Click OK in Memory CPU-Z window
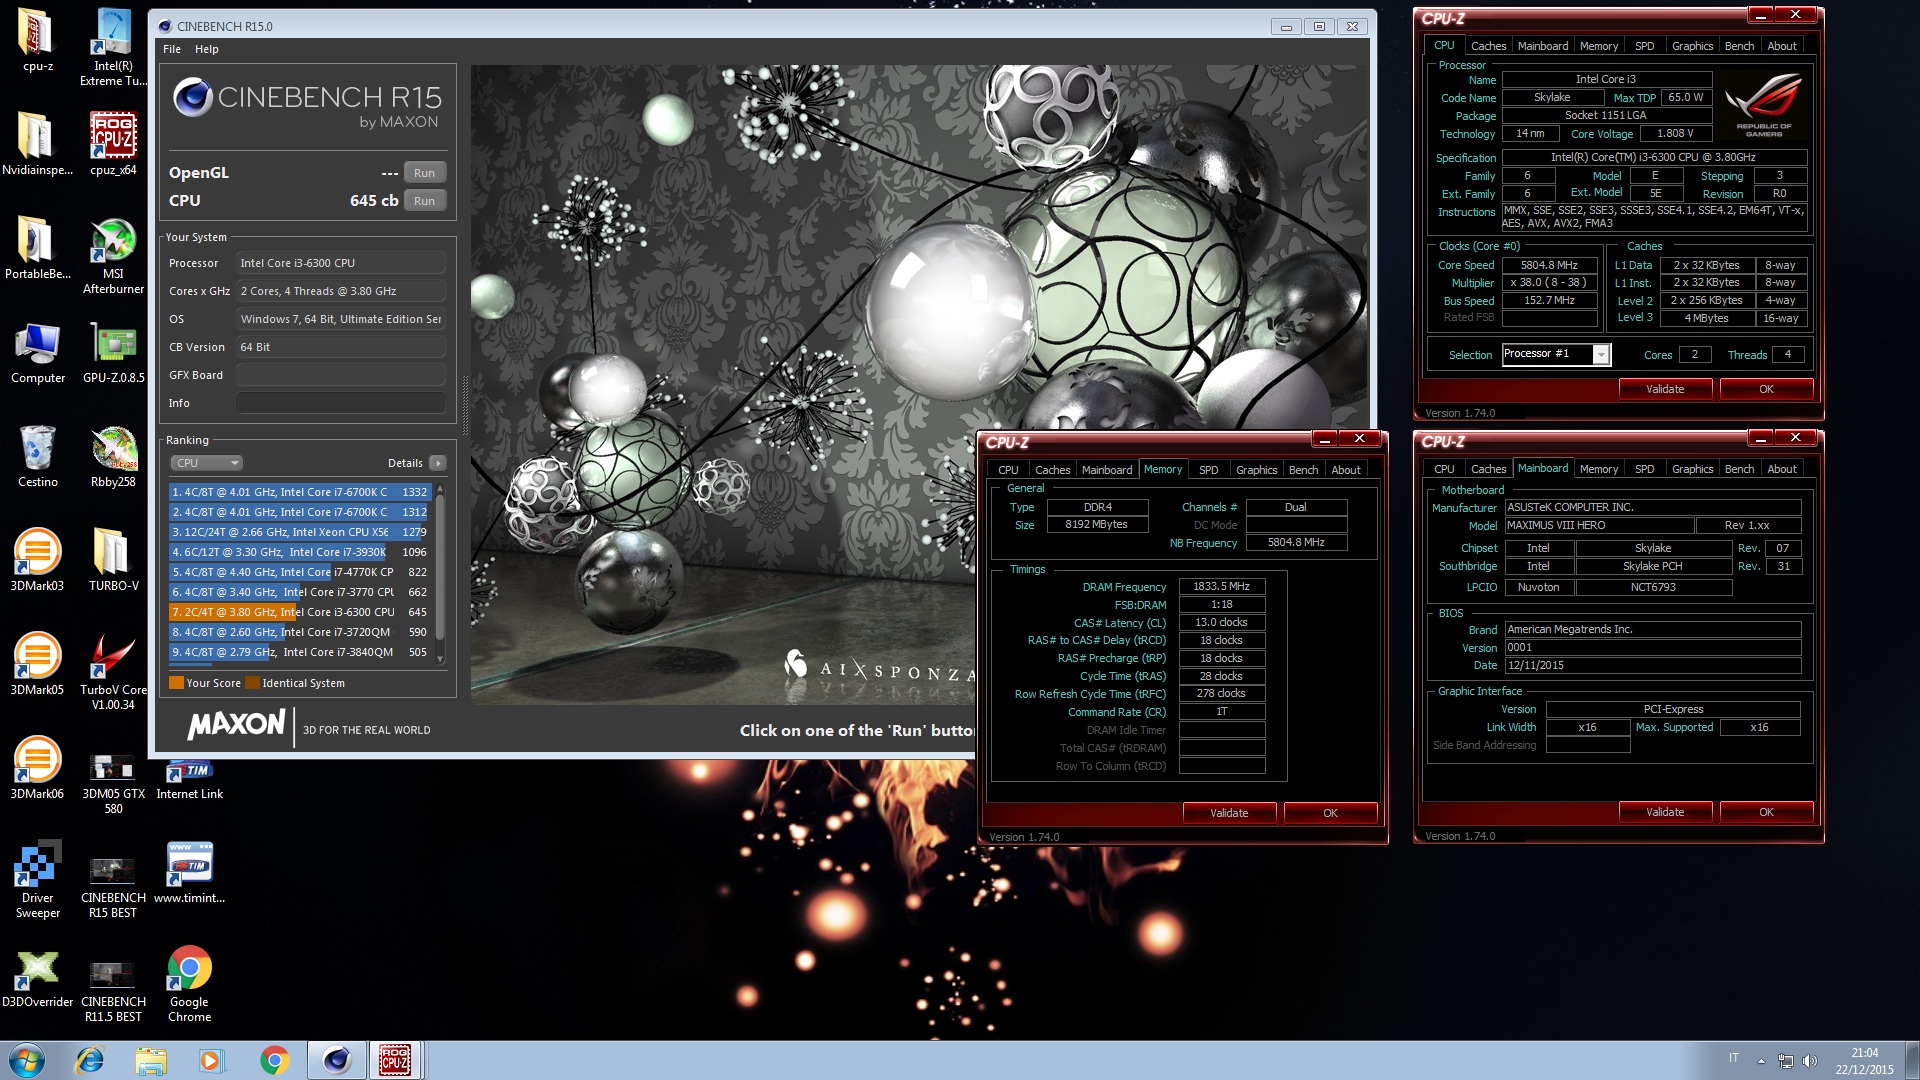The width and height of the screenshot is (1920, 1080). click(1330, 813)
